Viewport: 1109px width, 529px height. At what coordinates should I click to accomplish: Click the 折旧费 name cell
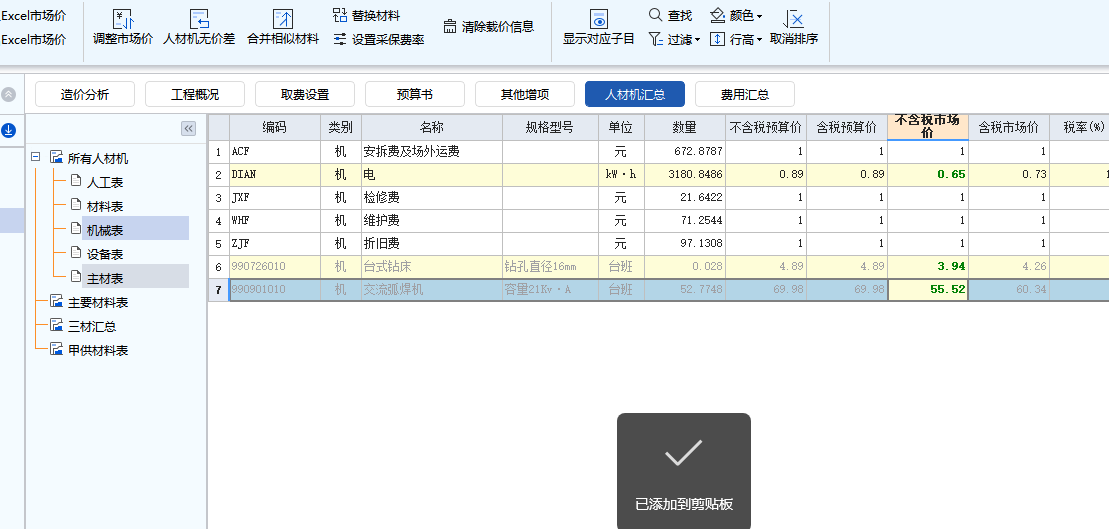(x=432, y=244)
